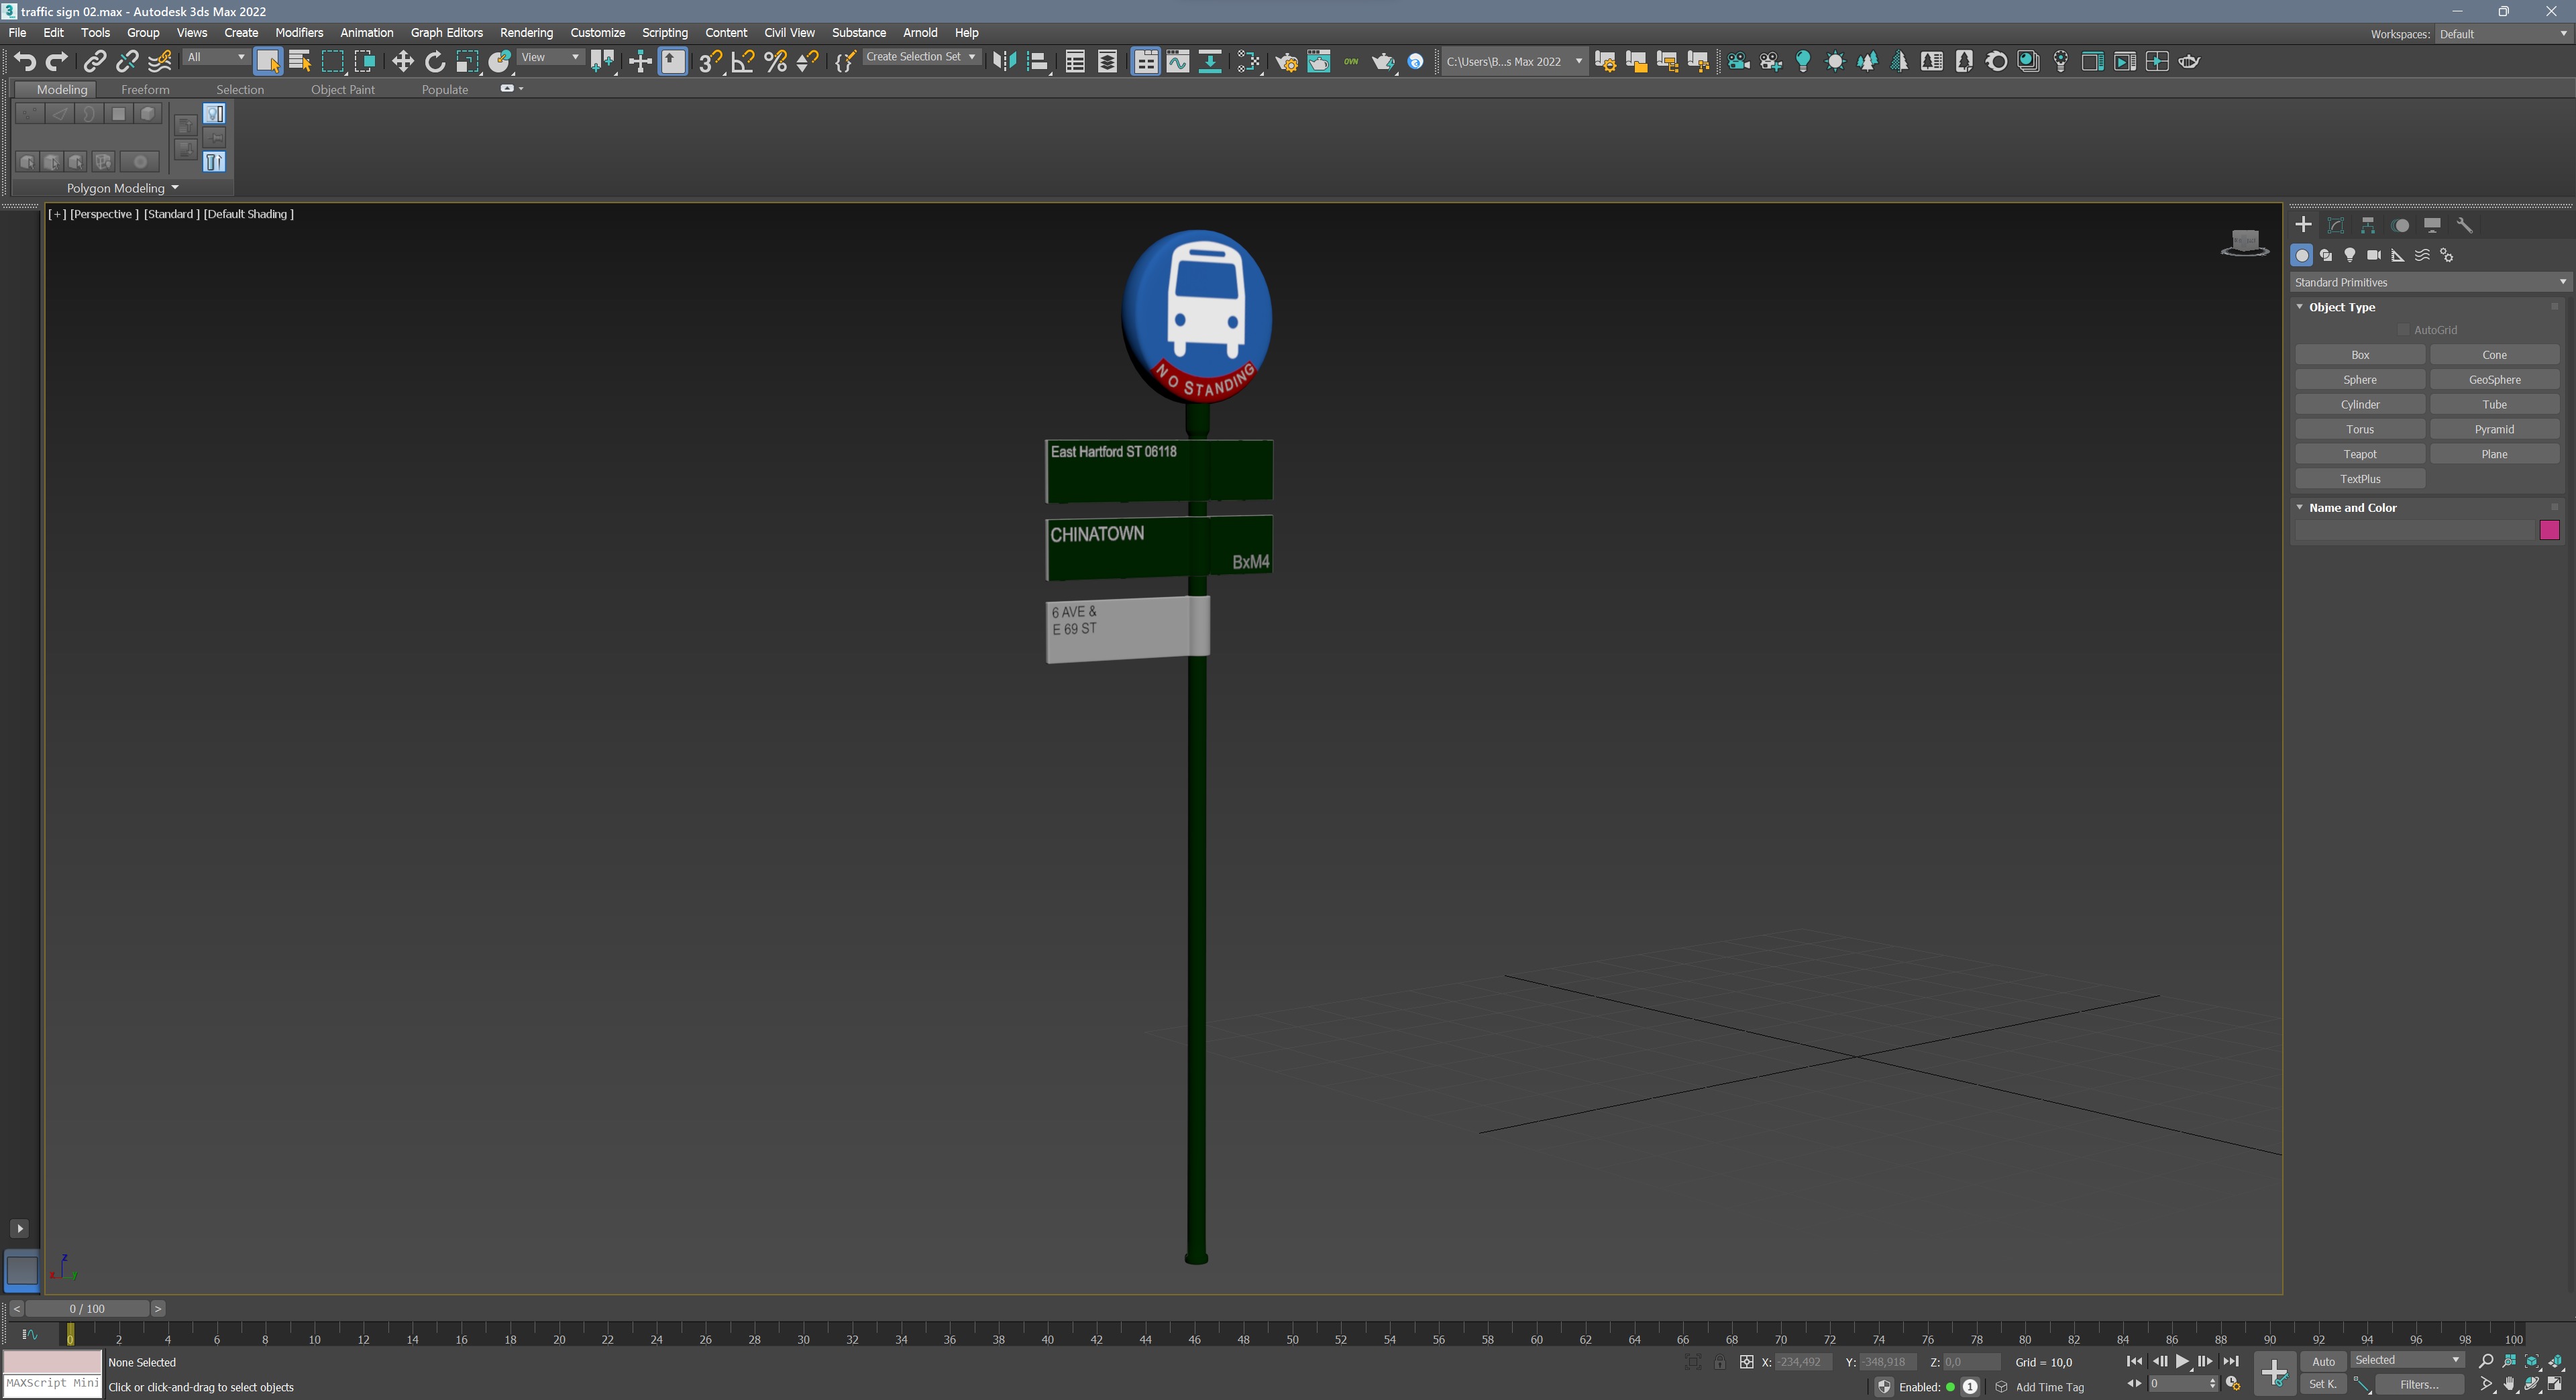Select the Shapes category icon

tap(2326, 255)
